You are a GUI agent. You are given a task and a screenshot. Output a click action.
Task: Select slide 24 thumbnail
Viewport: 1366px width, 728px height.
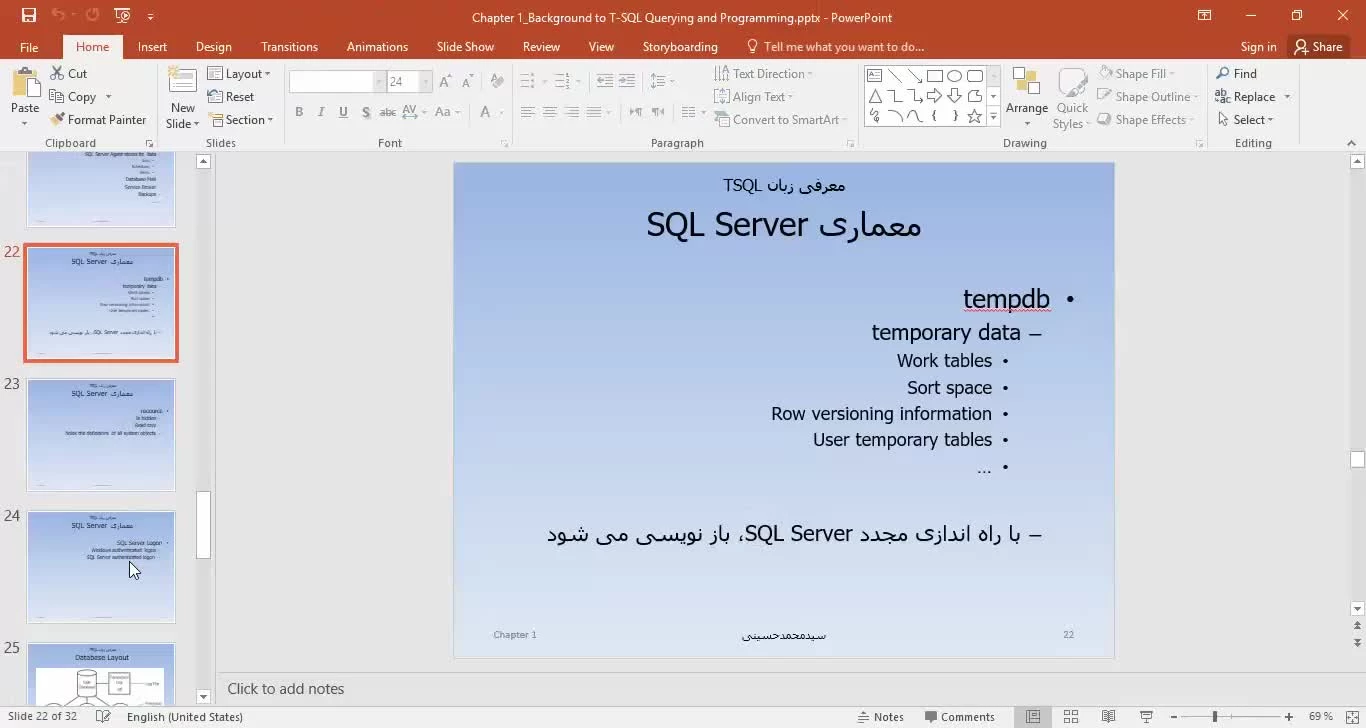pos(101,567)
